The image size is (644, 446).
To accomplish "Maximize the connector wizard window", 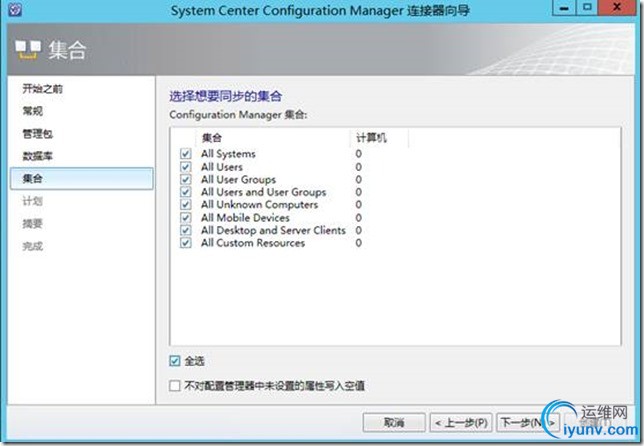I will pyautogui.click(x=587, y=8).
